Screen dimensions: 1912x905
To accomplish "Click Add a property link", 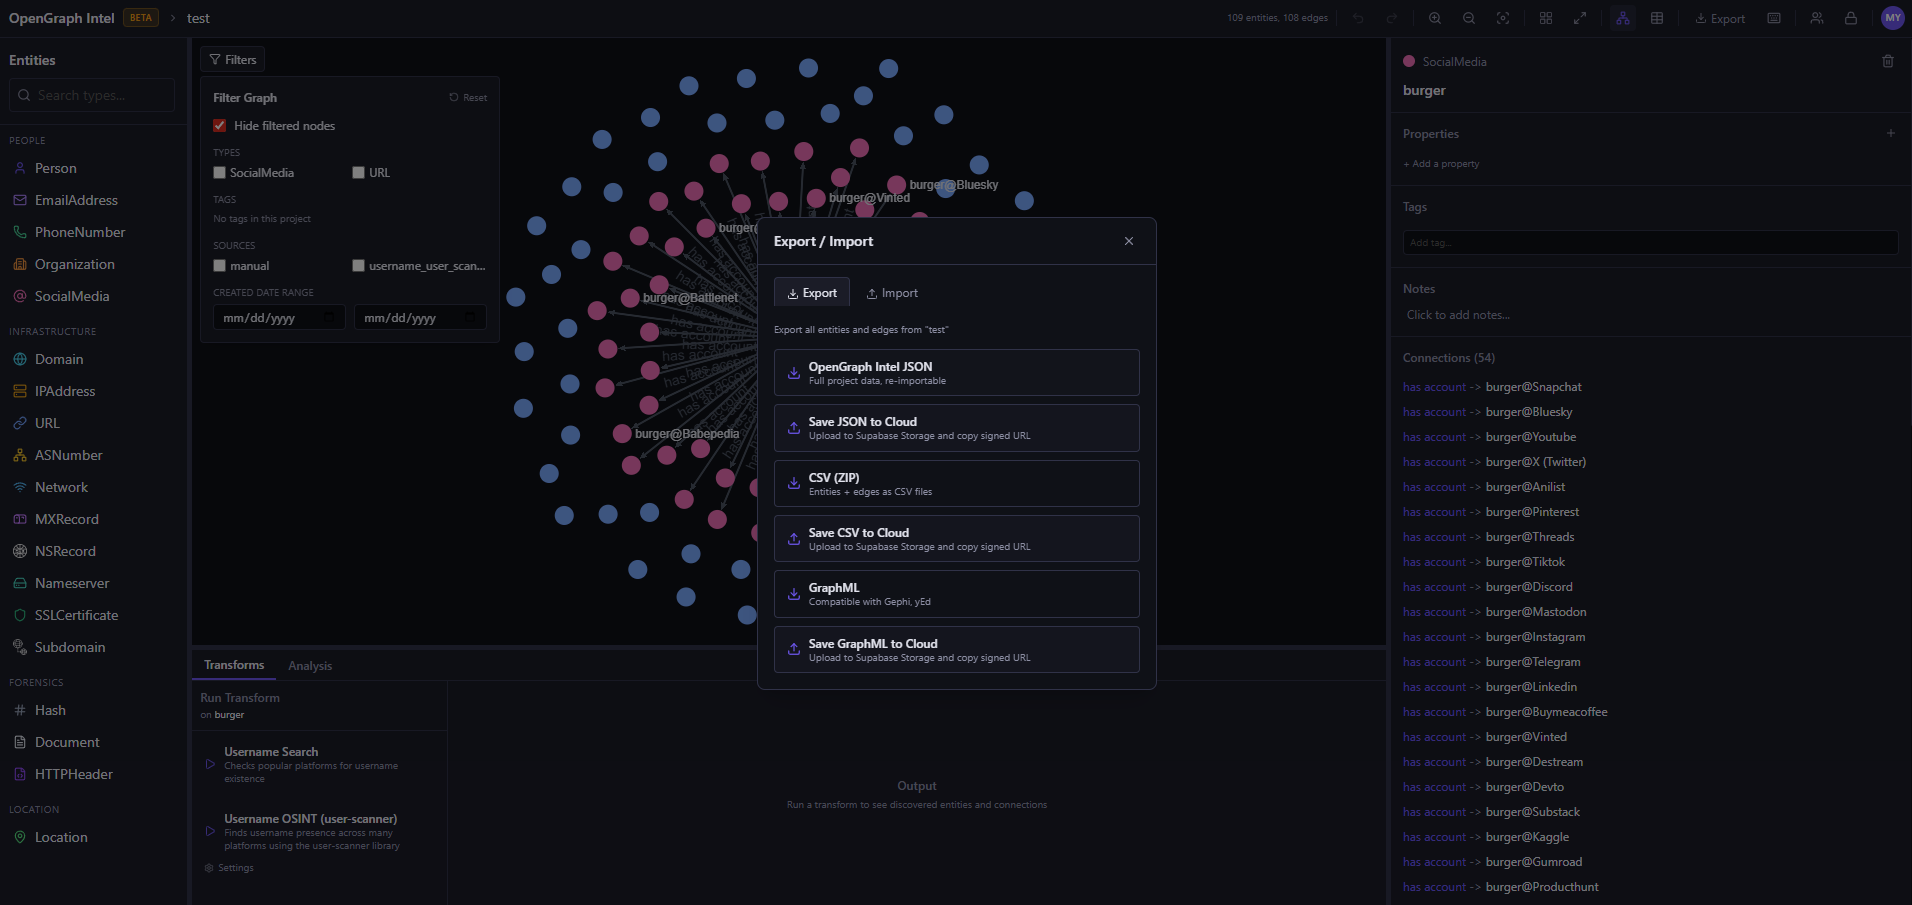I will click(x=1441, y=164).
